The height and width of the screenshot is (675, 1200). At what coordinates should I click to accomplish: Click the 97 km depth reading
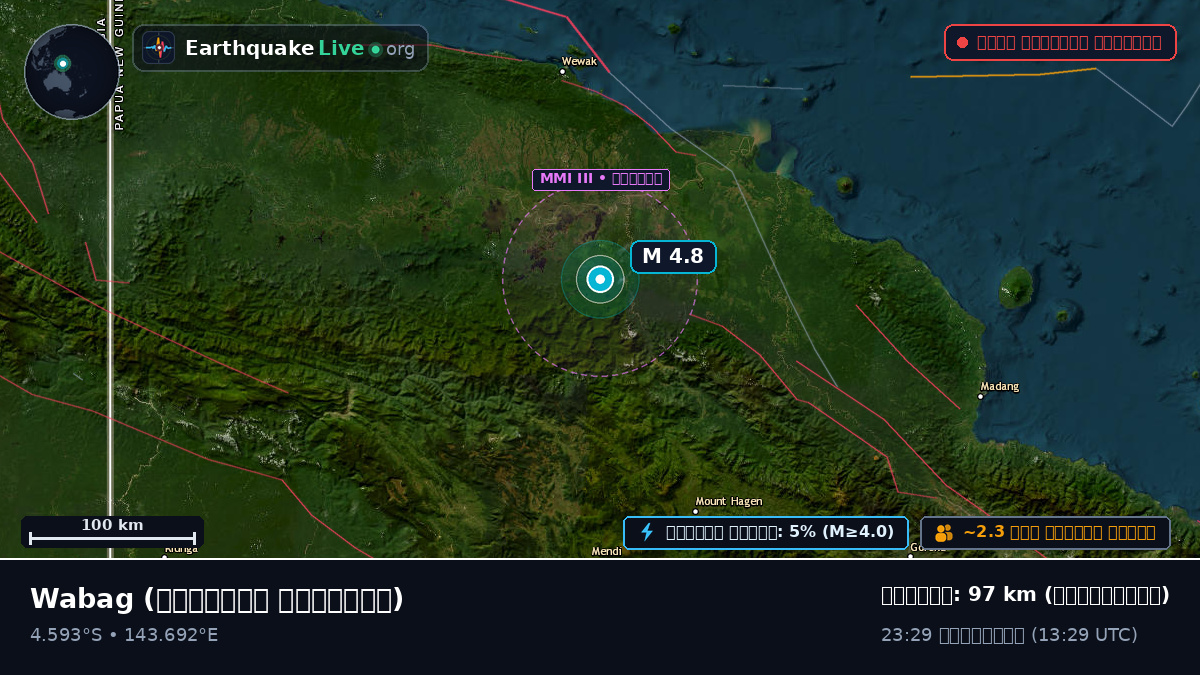[x=1025, y=595]
